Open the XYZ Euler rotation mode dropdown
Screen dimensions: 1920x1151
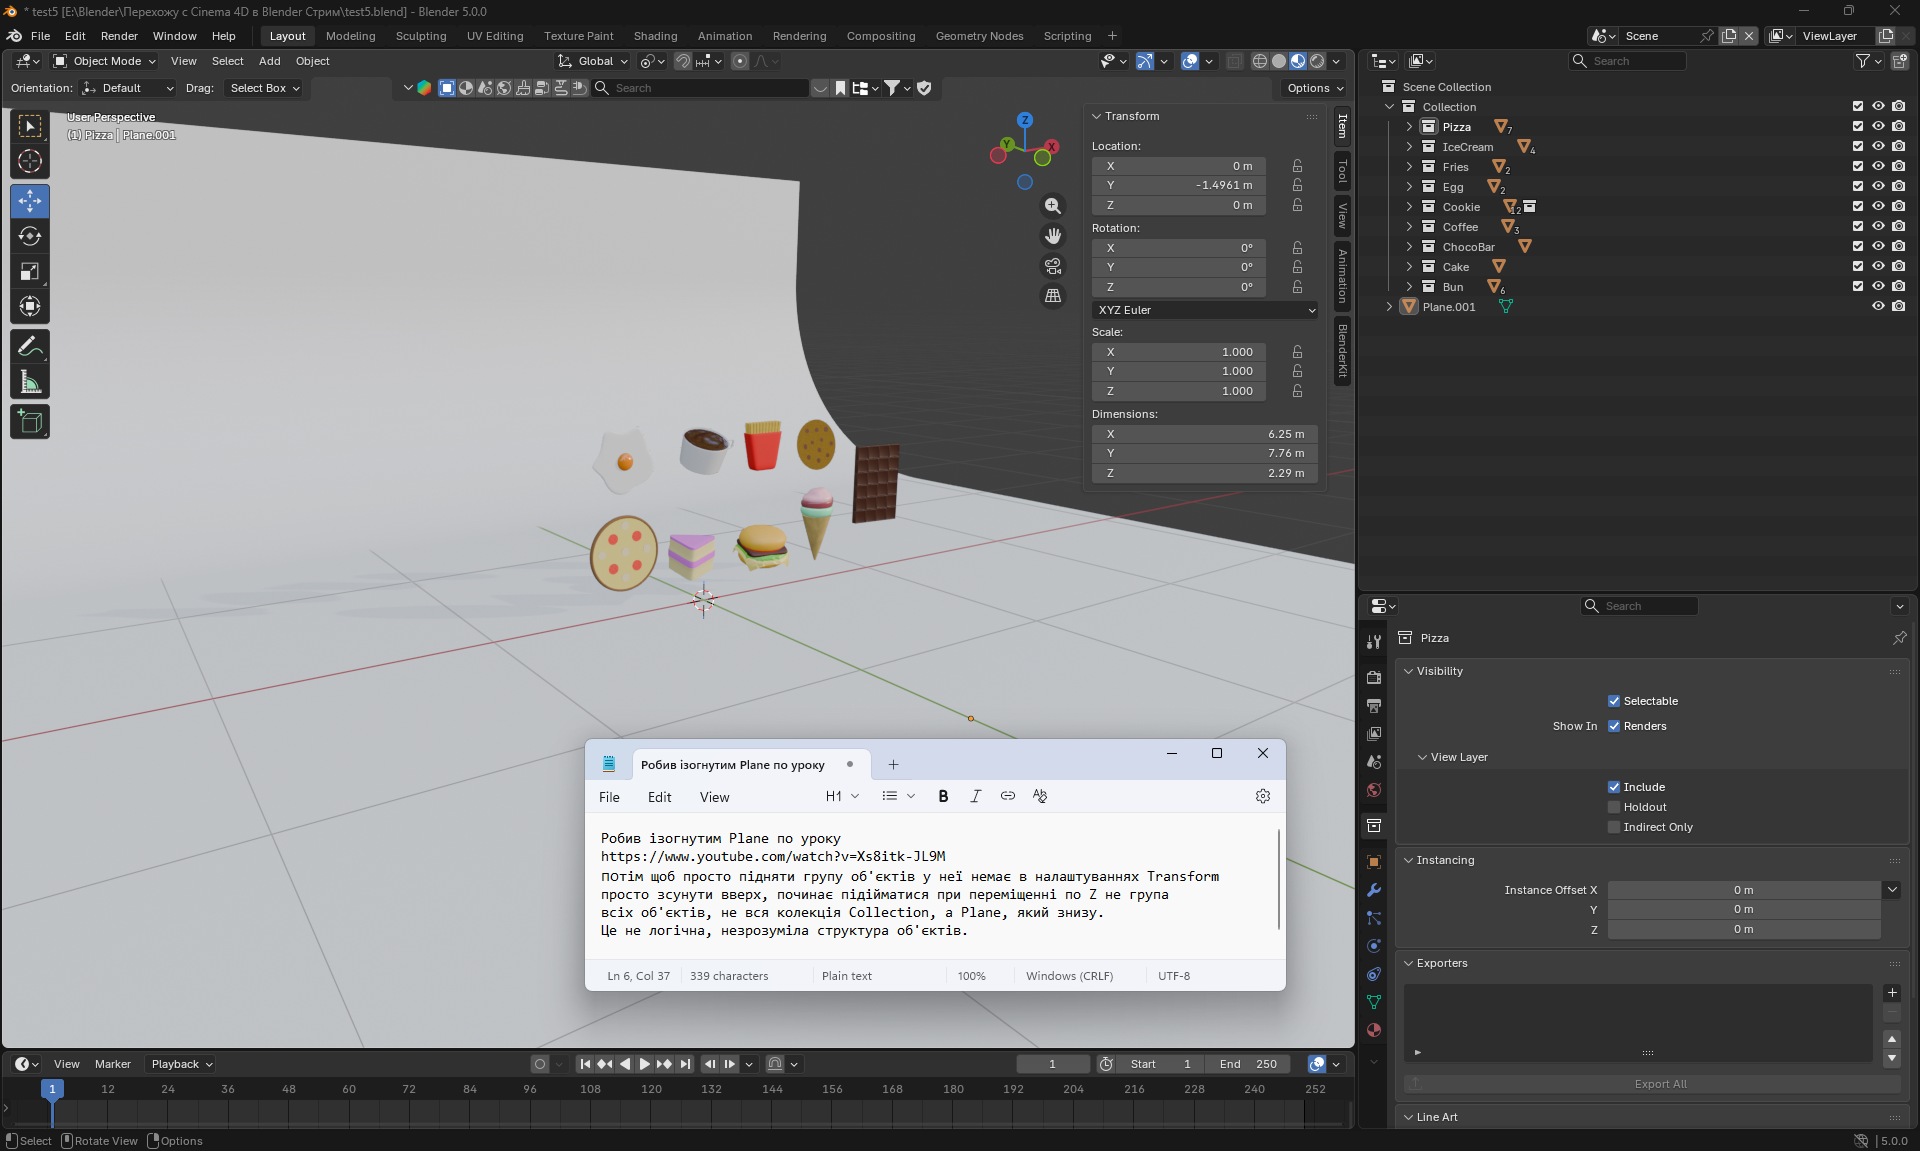[1205, 310]
